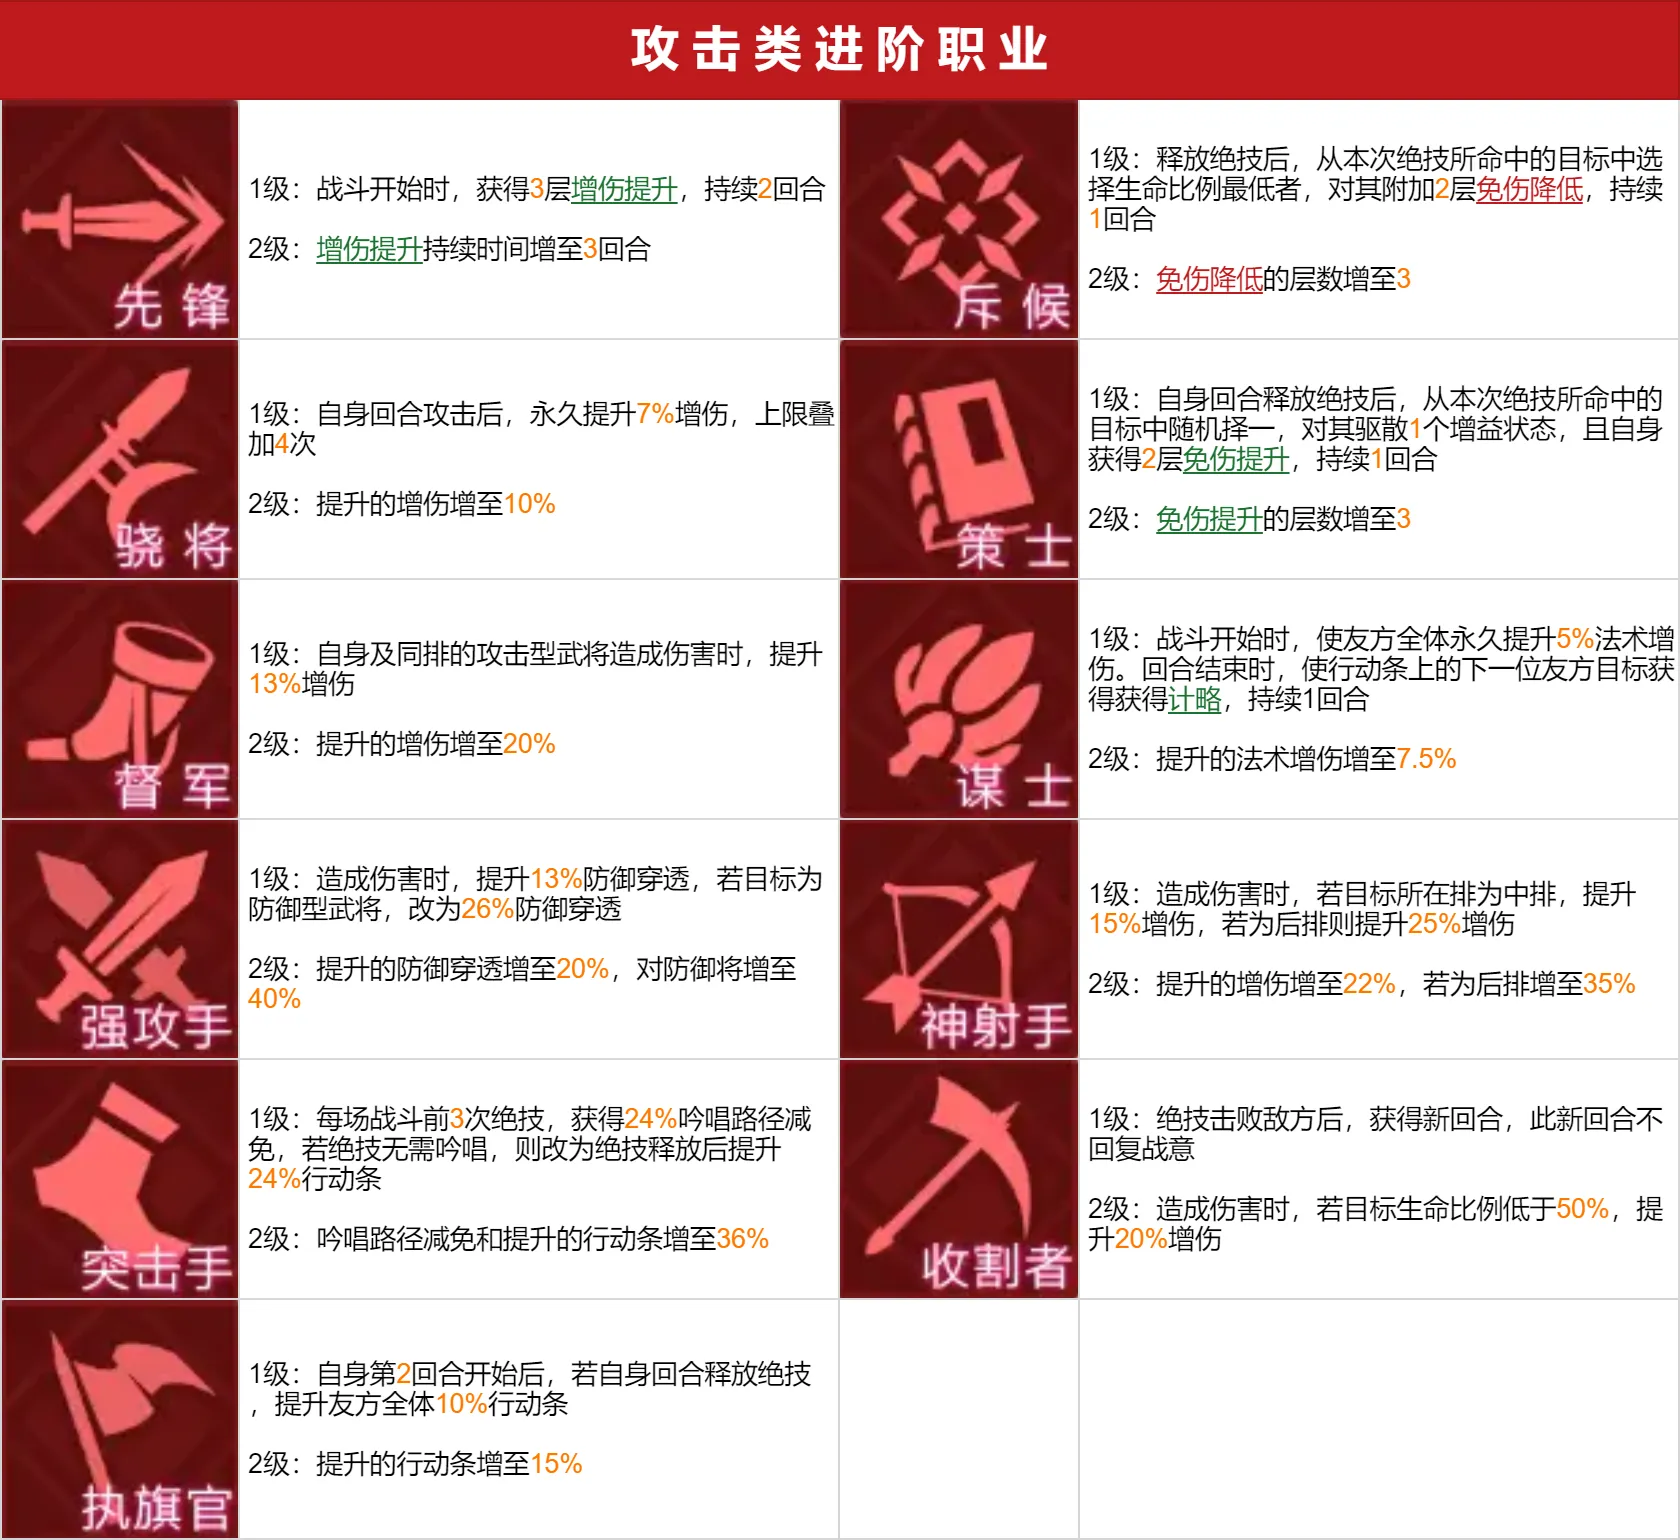
Task: Open the 督军 horn class icon
Action: tap(120, 699)
